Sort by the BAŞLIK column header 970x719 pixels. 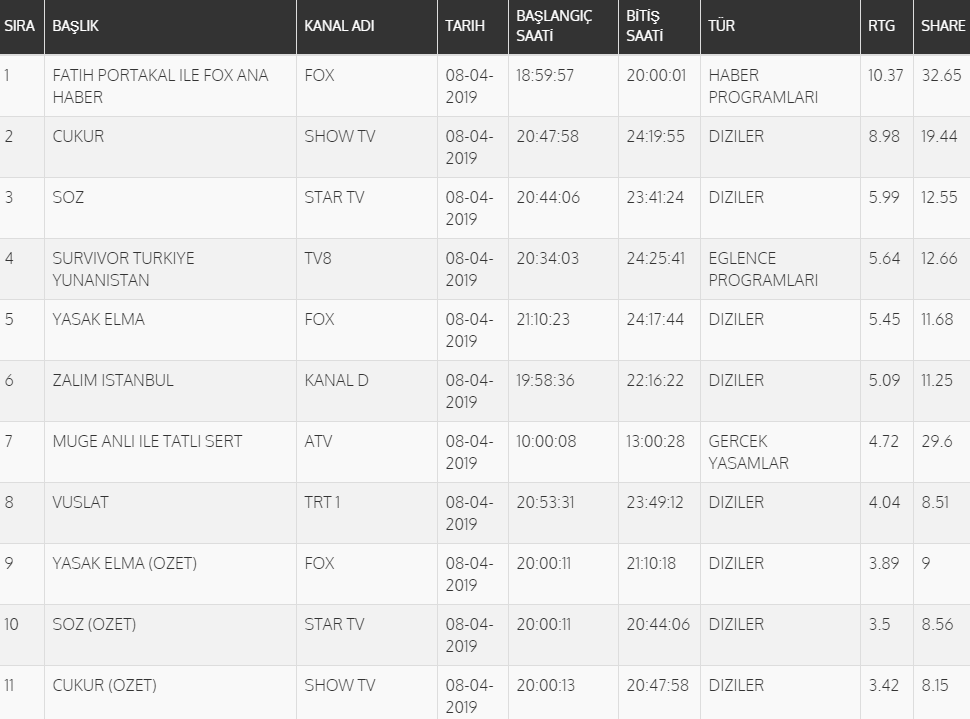click(x=76, y=26)
